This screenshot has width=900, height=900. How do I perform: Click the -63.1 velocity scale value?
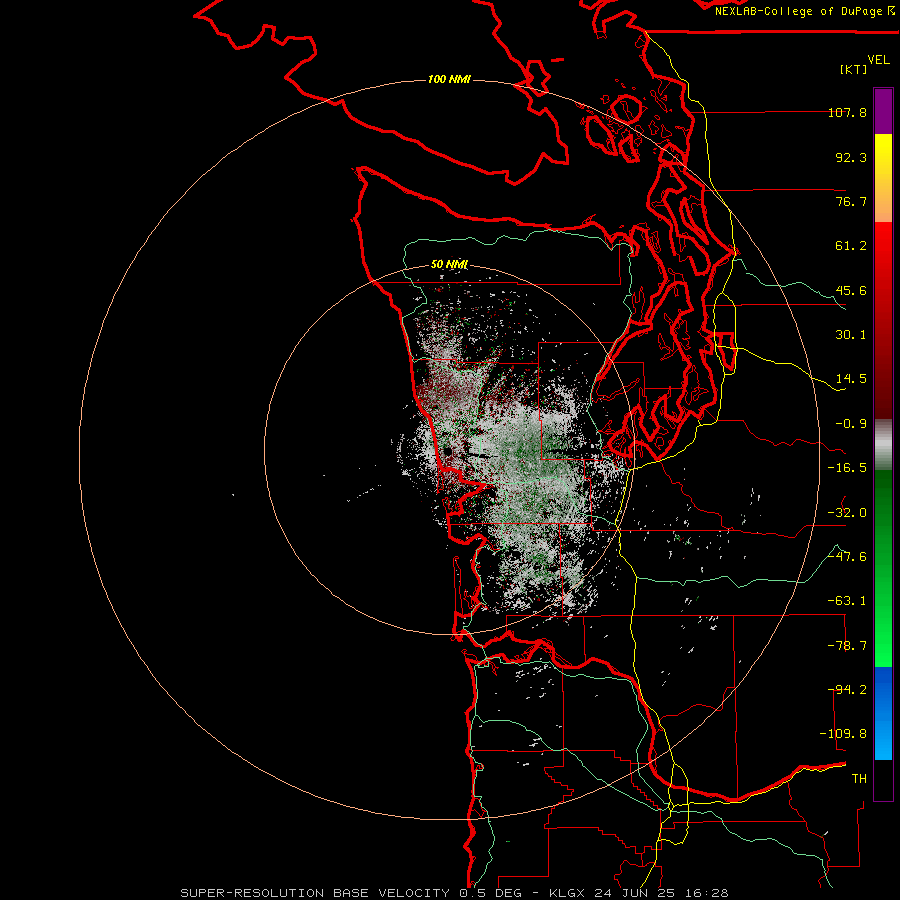(847, 601)
